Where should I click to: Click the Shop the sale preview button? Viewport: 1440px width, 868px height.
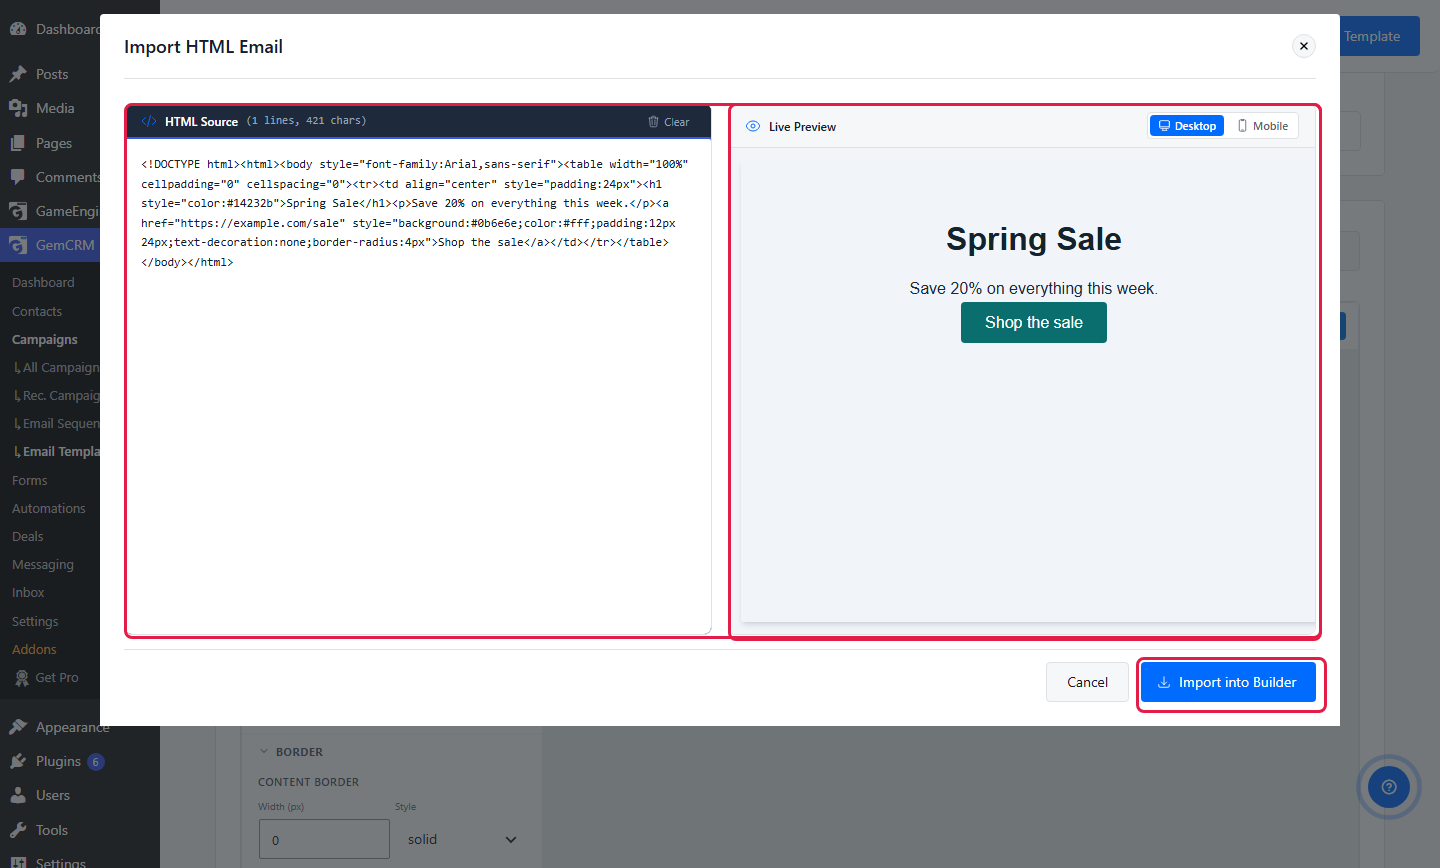(1034, 322)
